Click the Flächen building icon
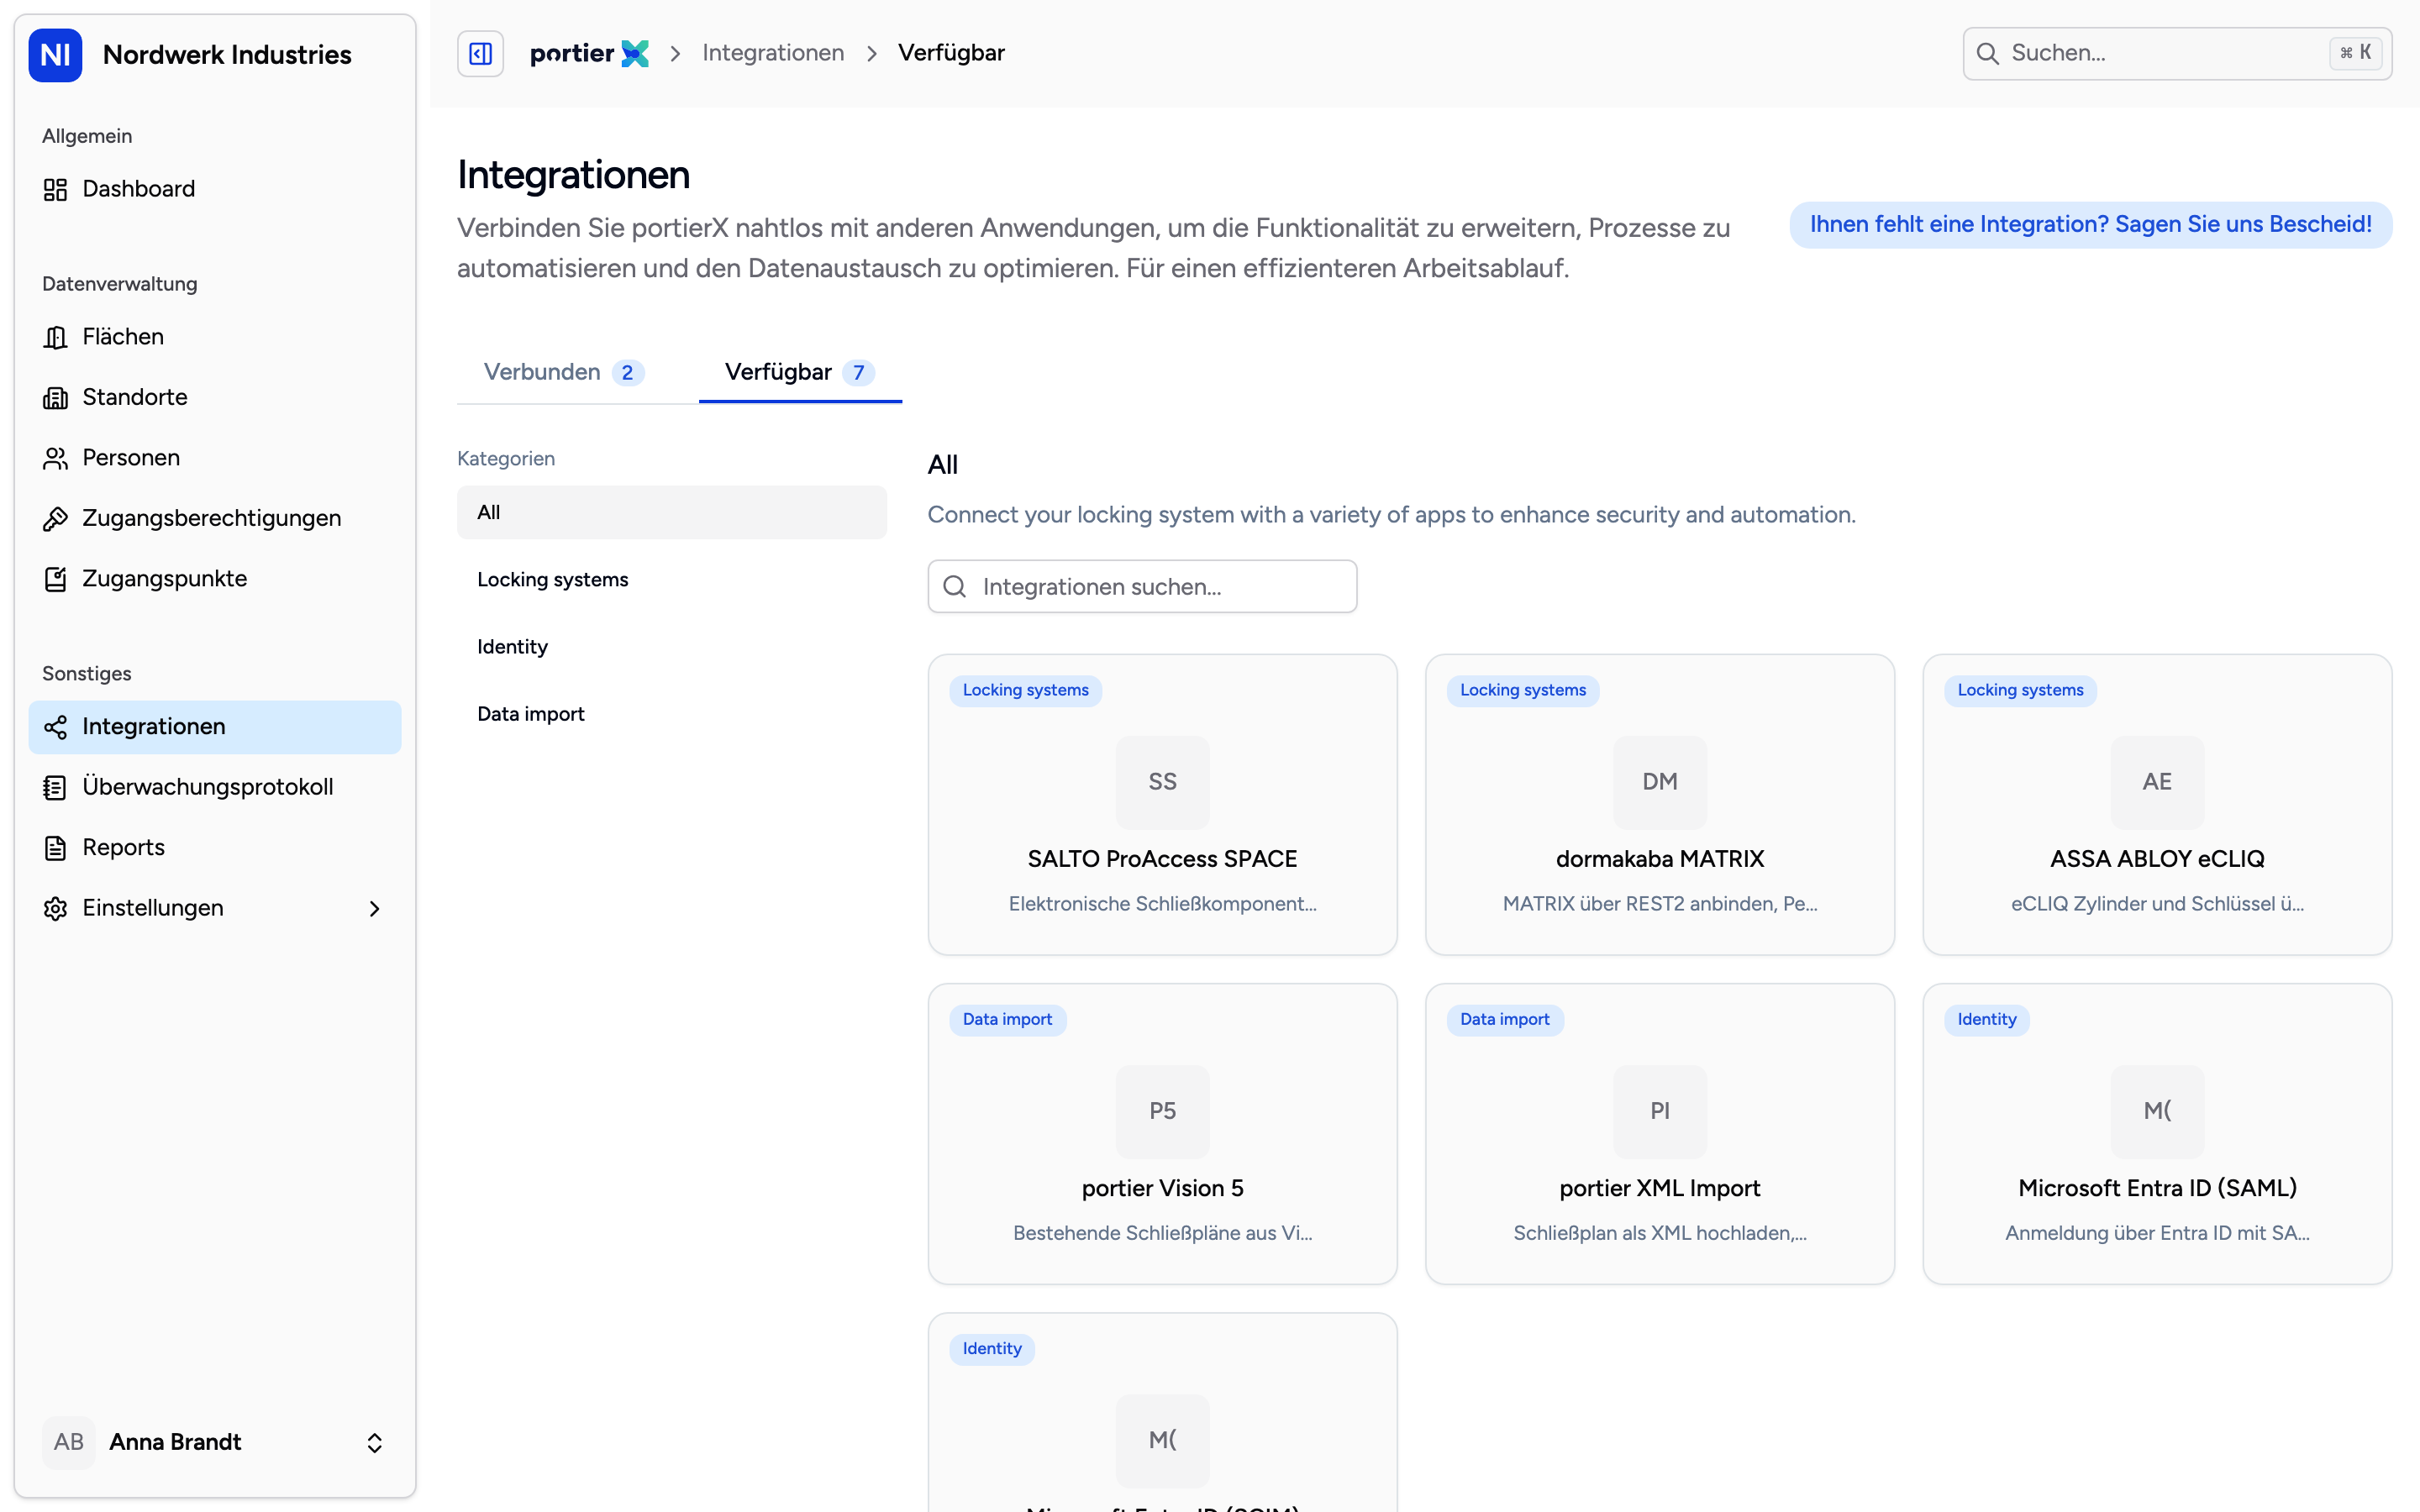 point(55,337)
